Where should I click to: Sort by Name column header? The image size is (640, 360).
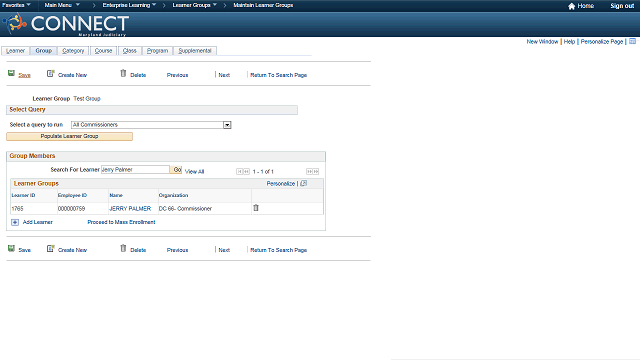click(116, 196)
